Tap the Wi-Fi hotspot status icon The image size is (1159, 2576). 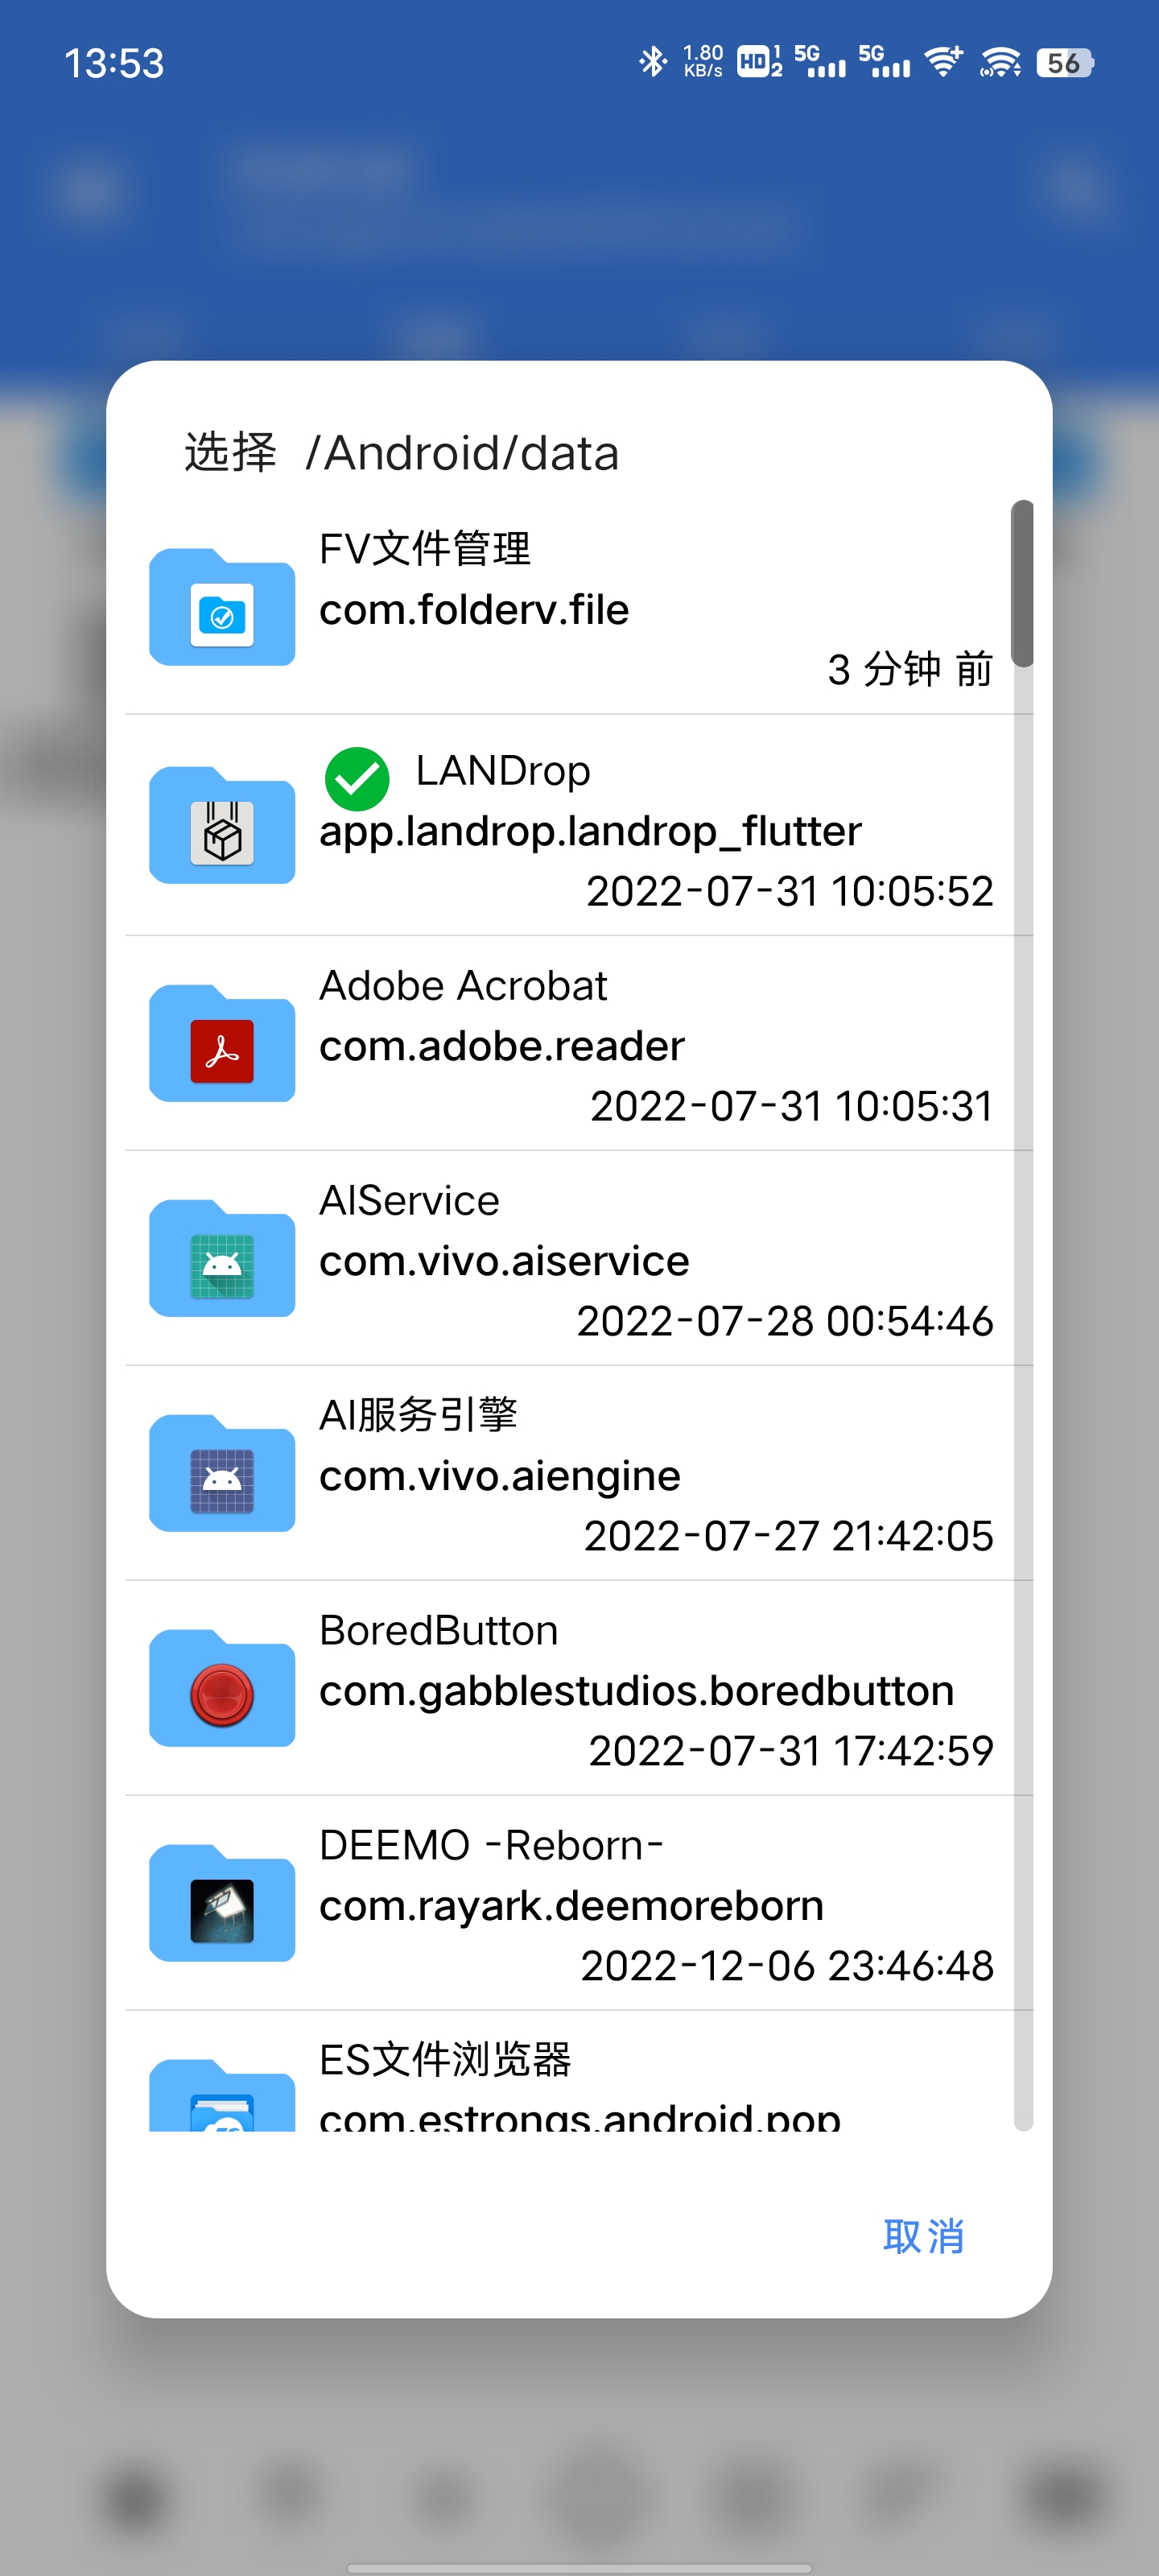click(1000, 62)
